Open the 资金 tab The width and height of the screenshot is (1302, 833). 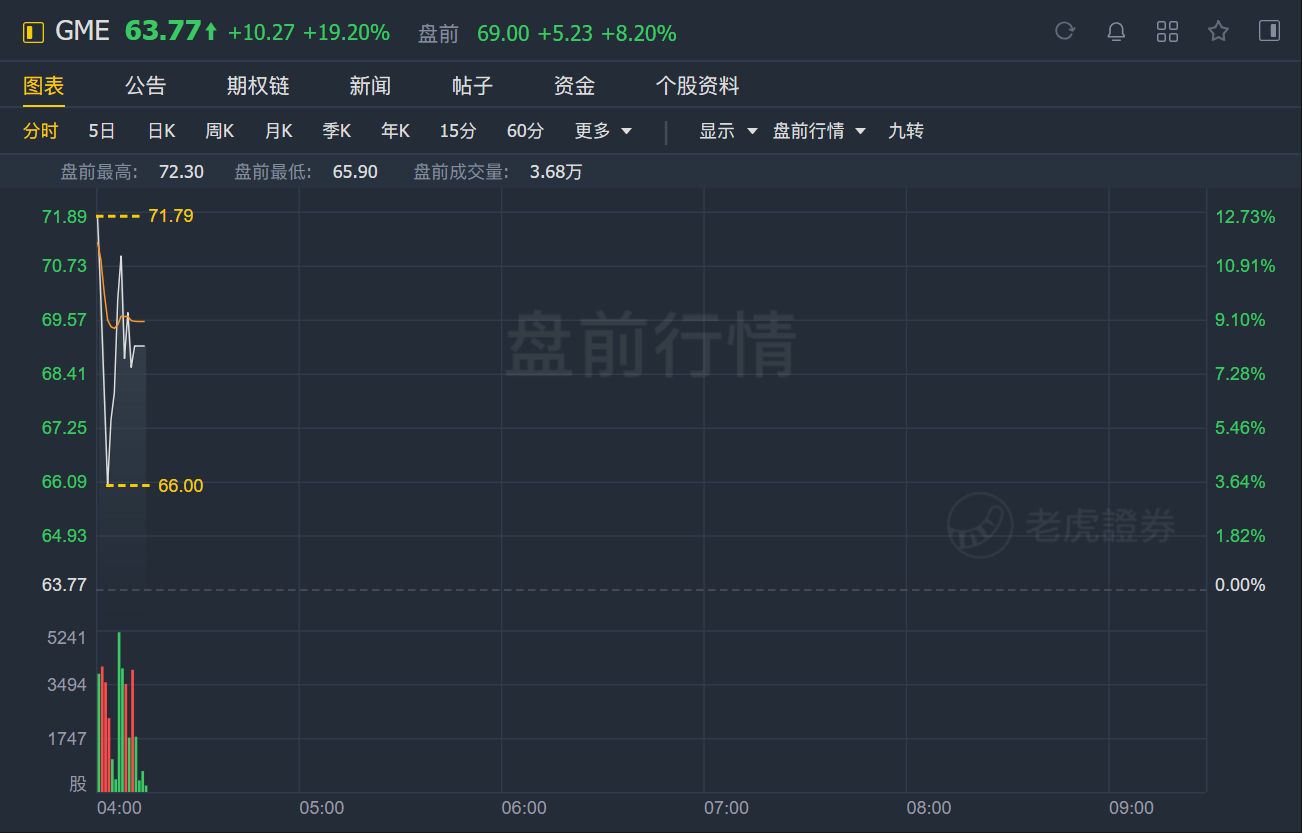pos(574,86)
